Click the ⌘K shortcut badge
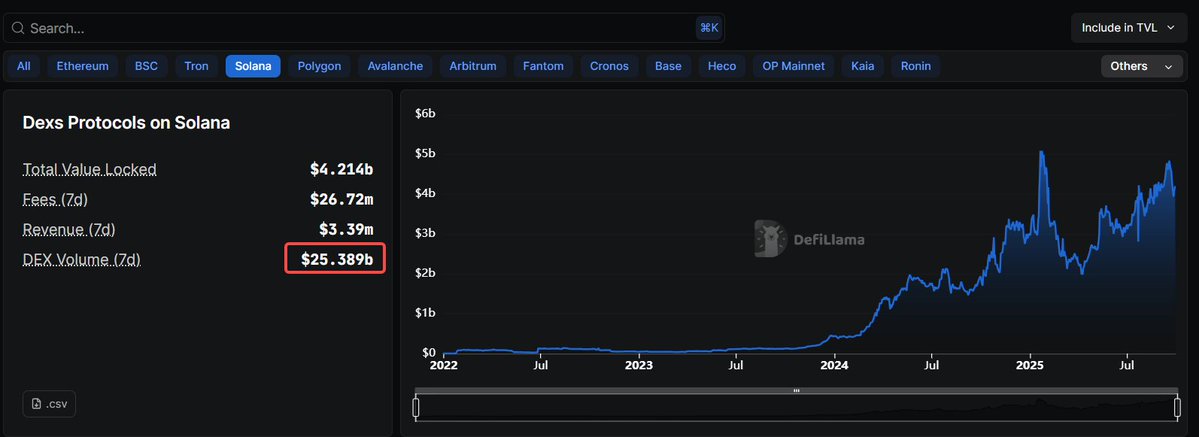1199x437 pixels. (709, 28)
